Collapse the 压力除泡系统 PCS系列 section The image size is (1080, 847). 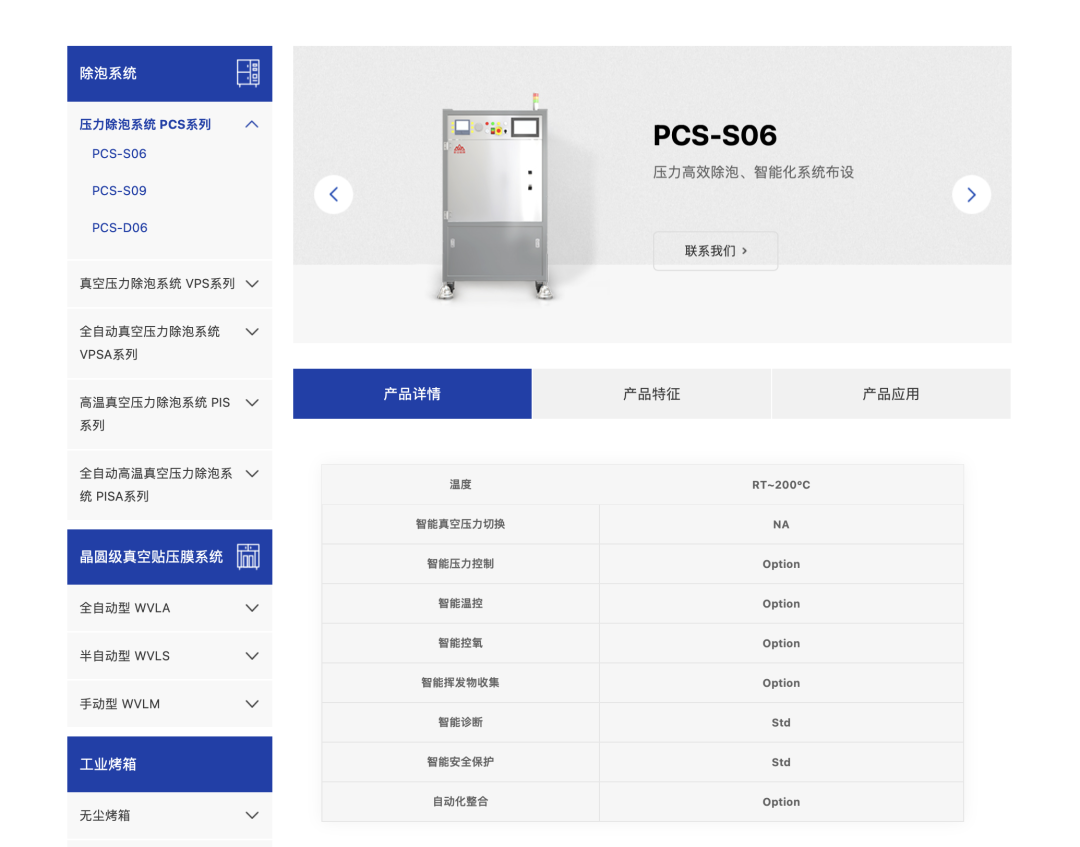252,124
